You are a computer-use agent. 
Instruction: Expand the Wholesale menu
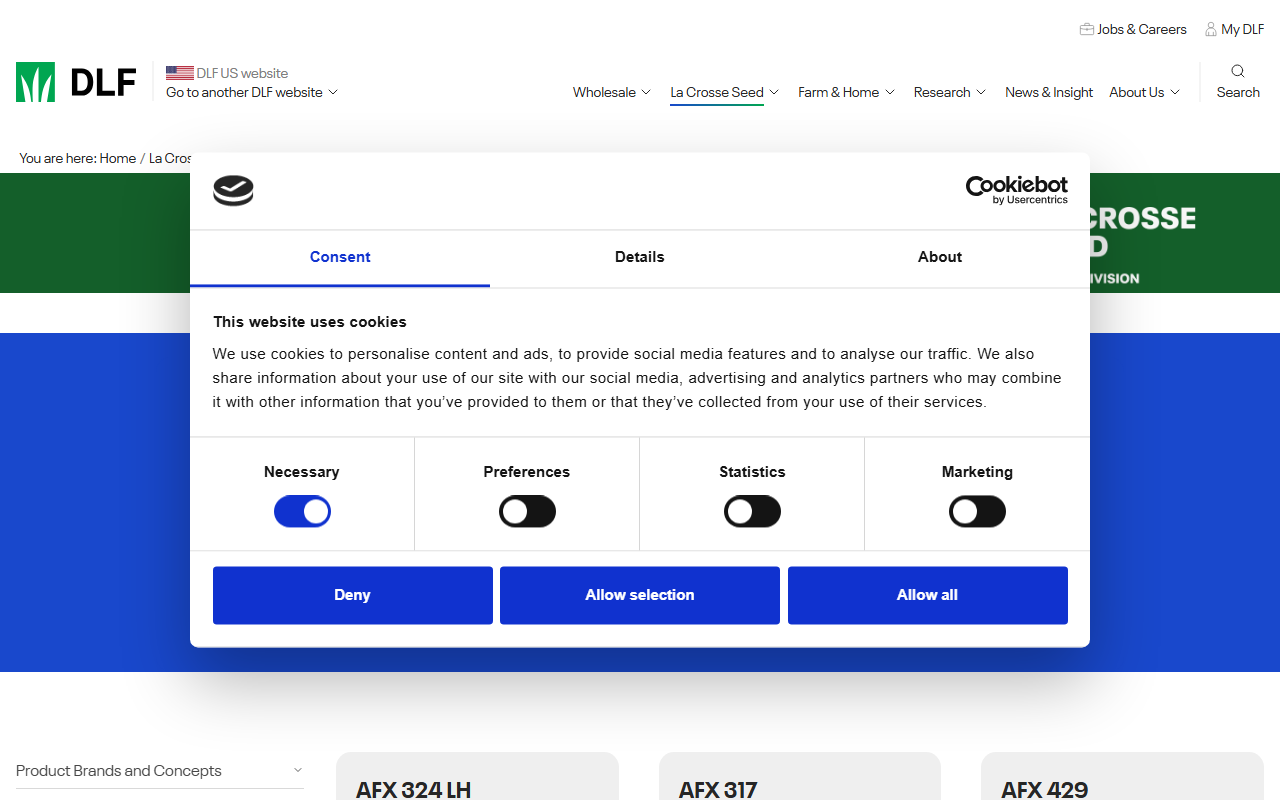[612, 92]
